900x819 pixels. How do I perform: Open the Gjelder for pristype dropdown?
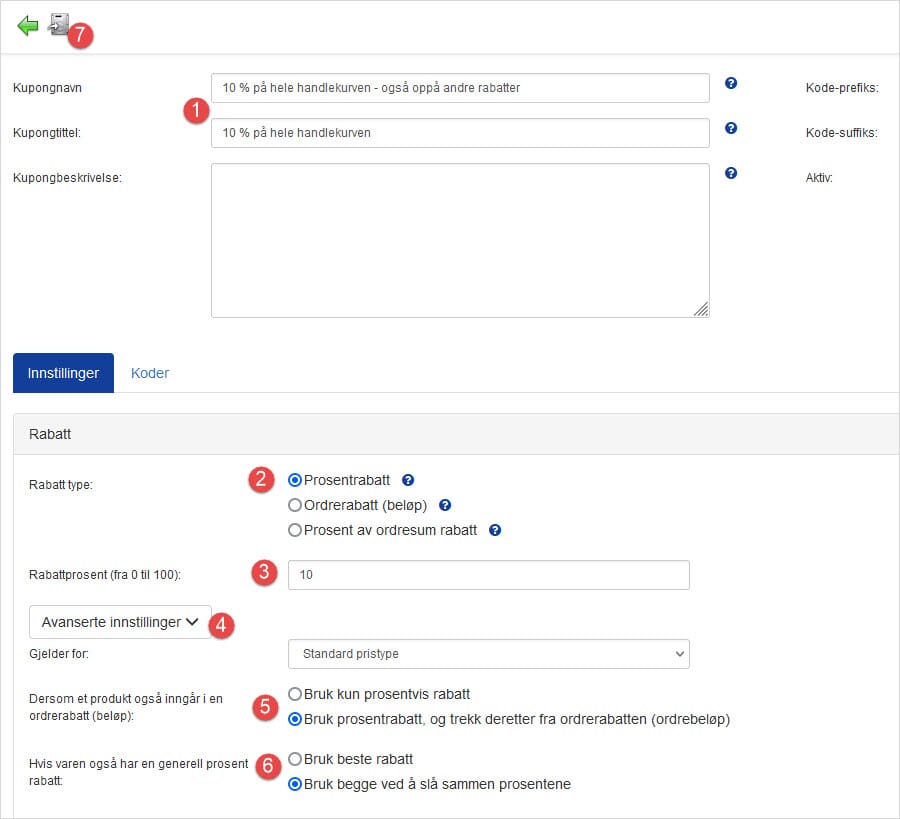488,654
